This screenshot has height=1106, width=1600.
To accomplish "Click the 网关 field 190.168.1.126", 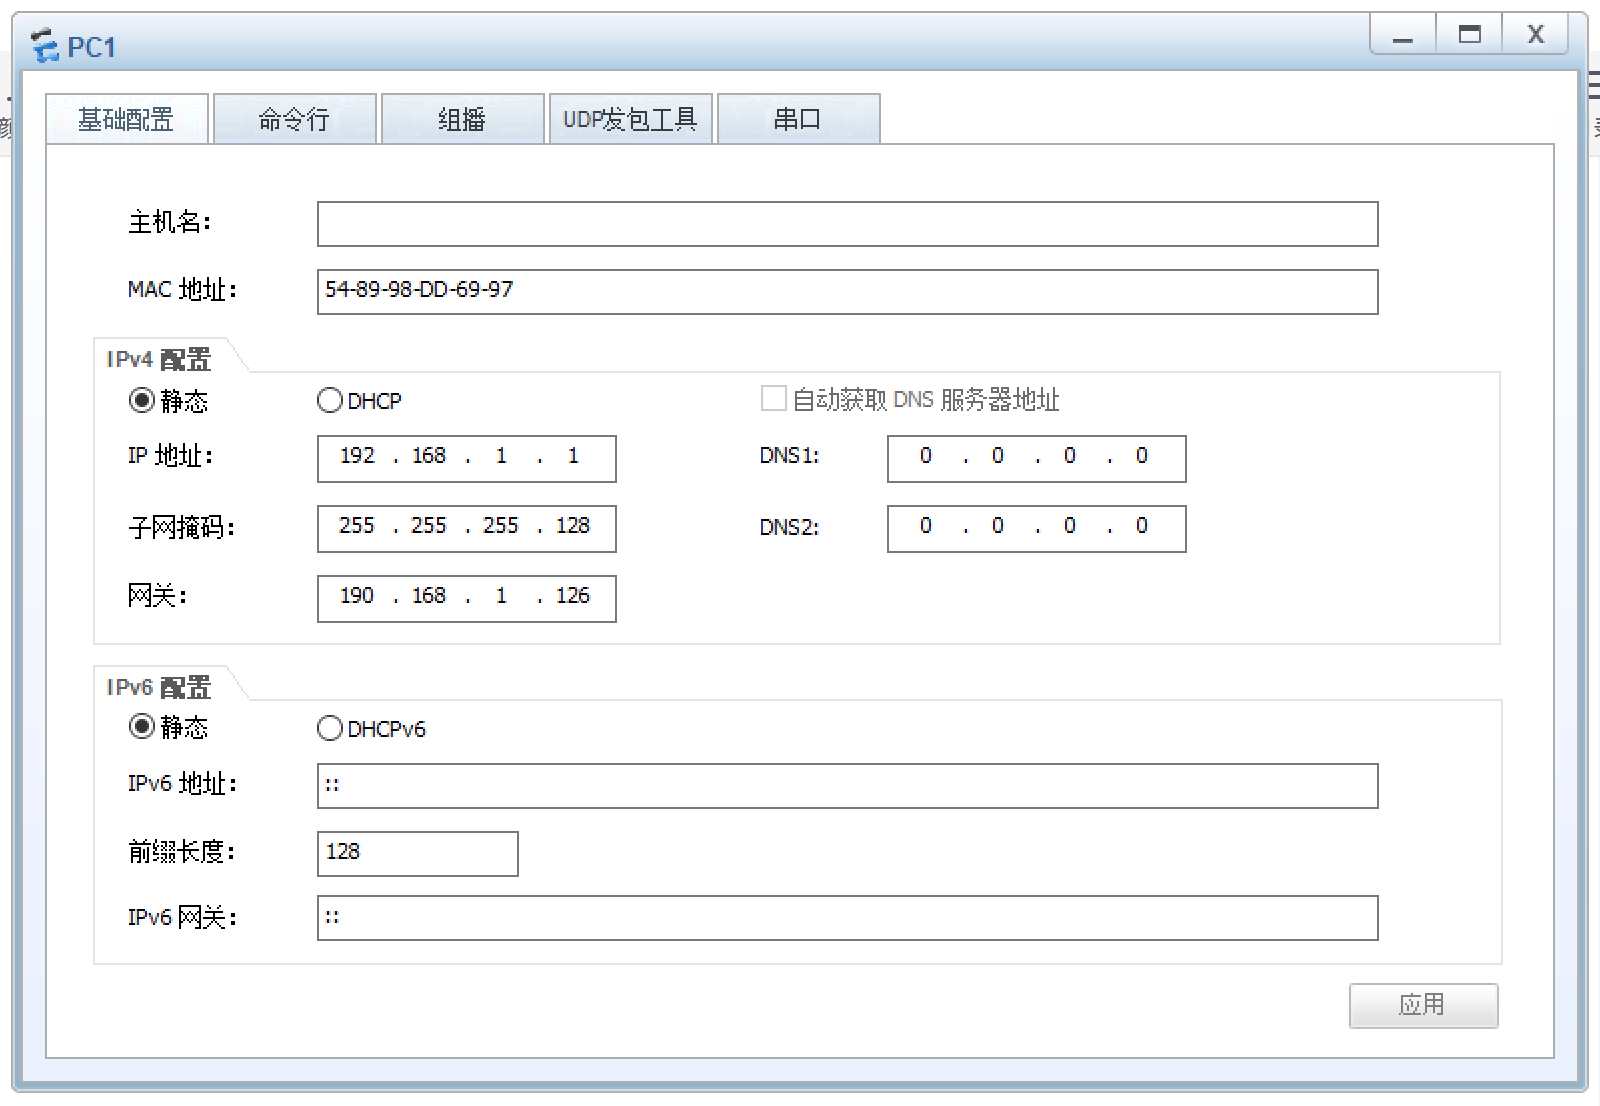I will coord(467,598).
